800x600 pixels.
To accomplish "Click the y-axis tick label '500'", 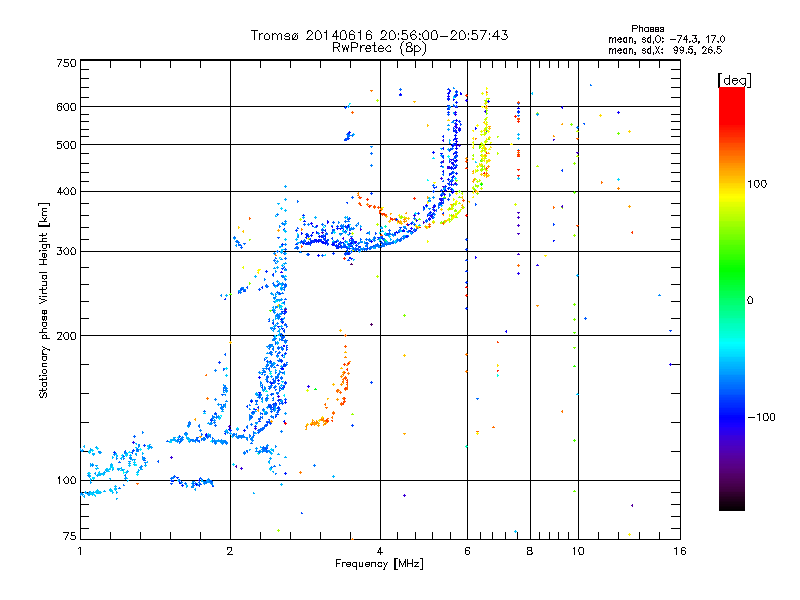I will tap(66, 145).
